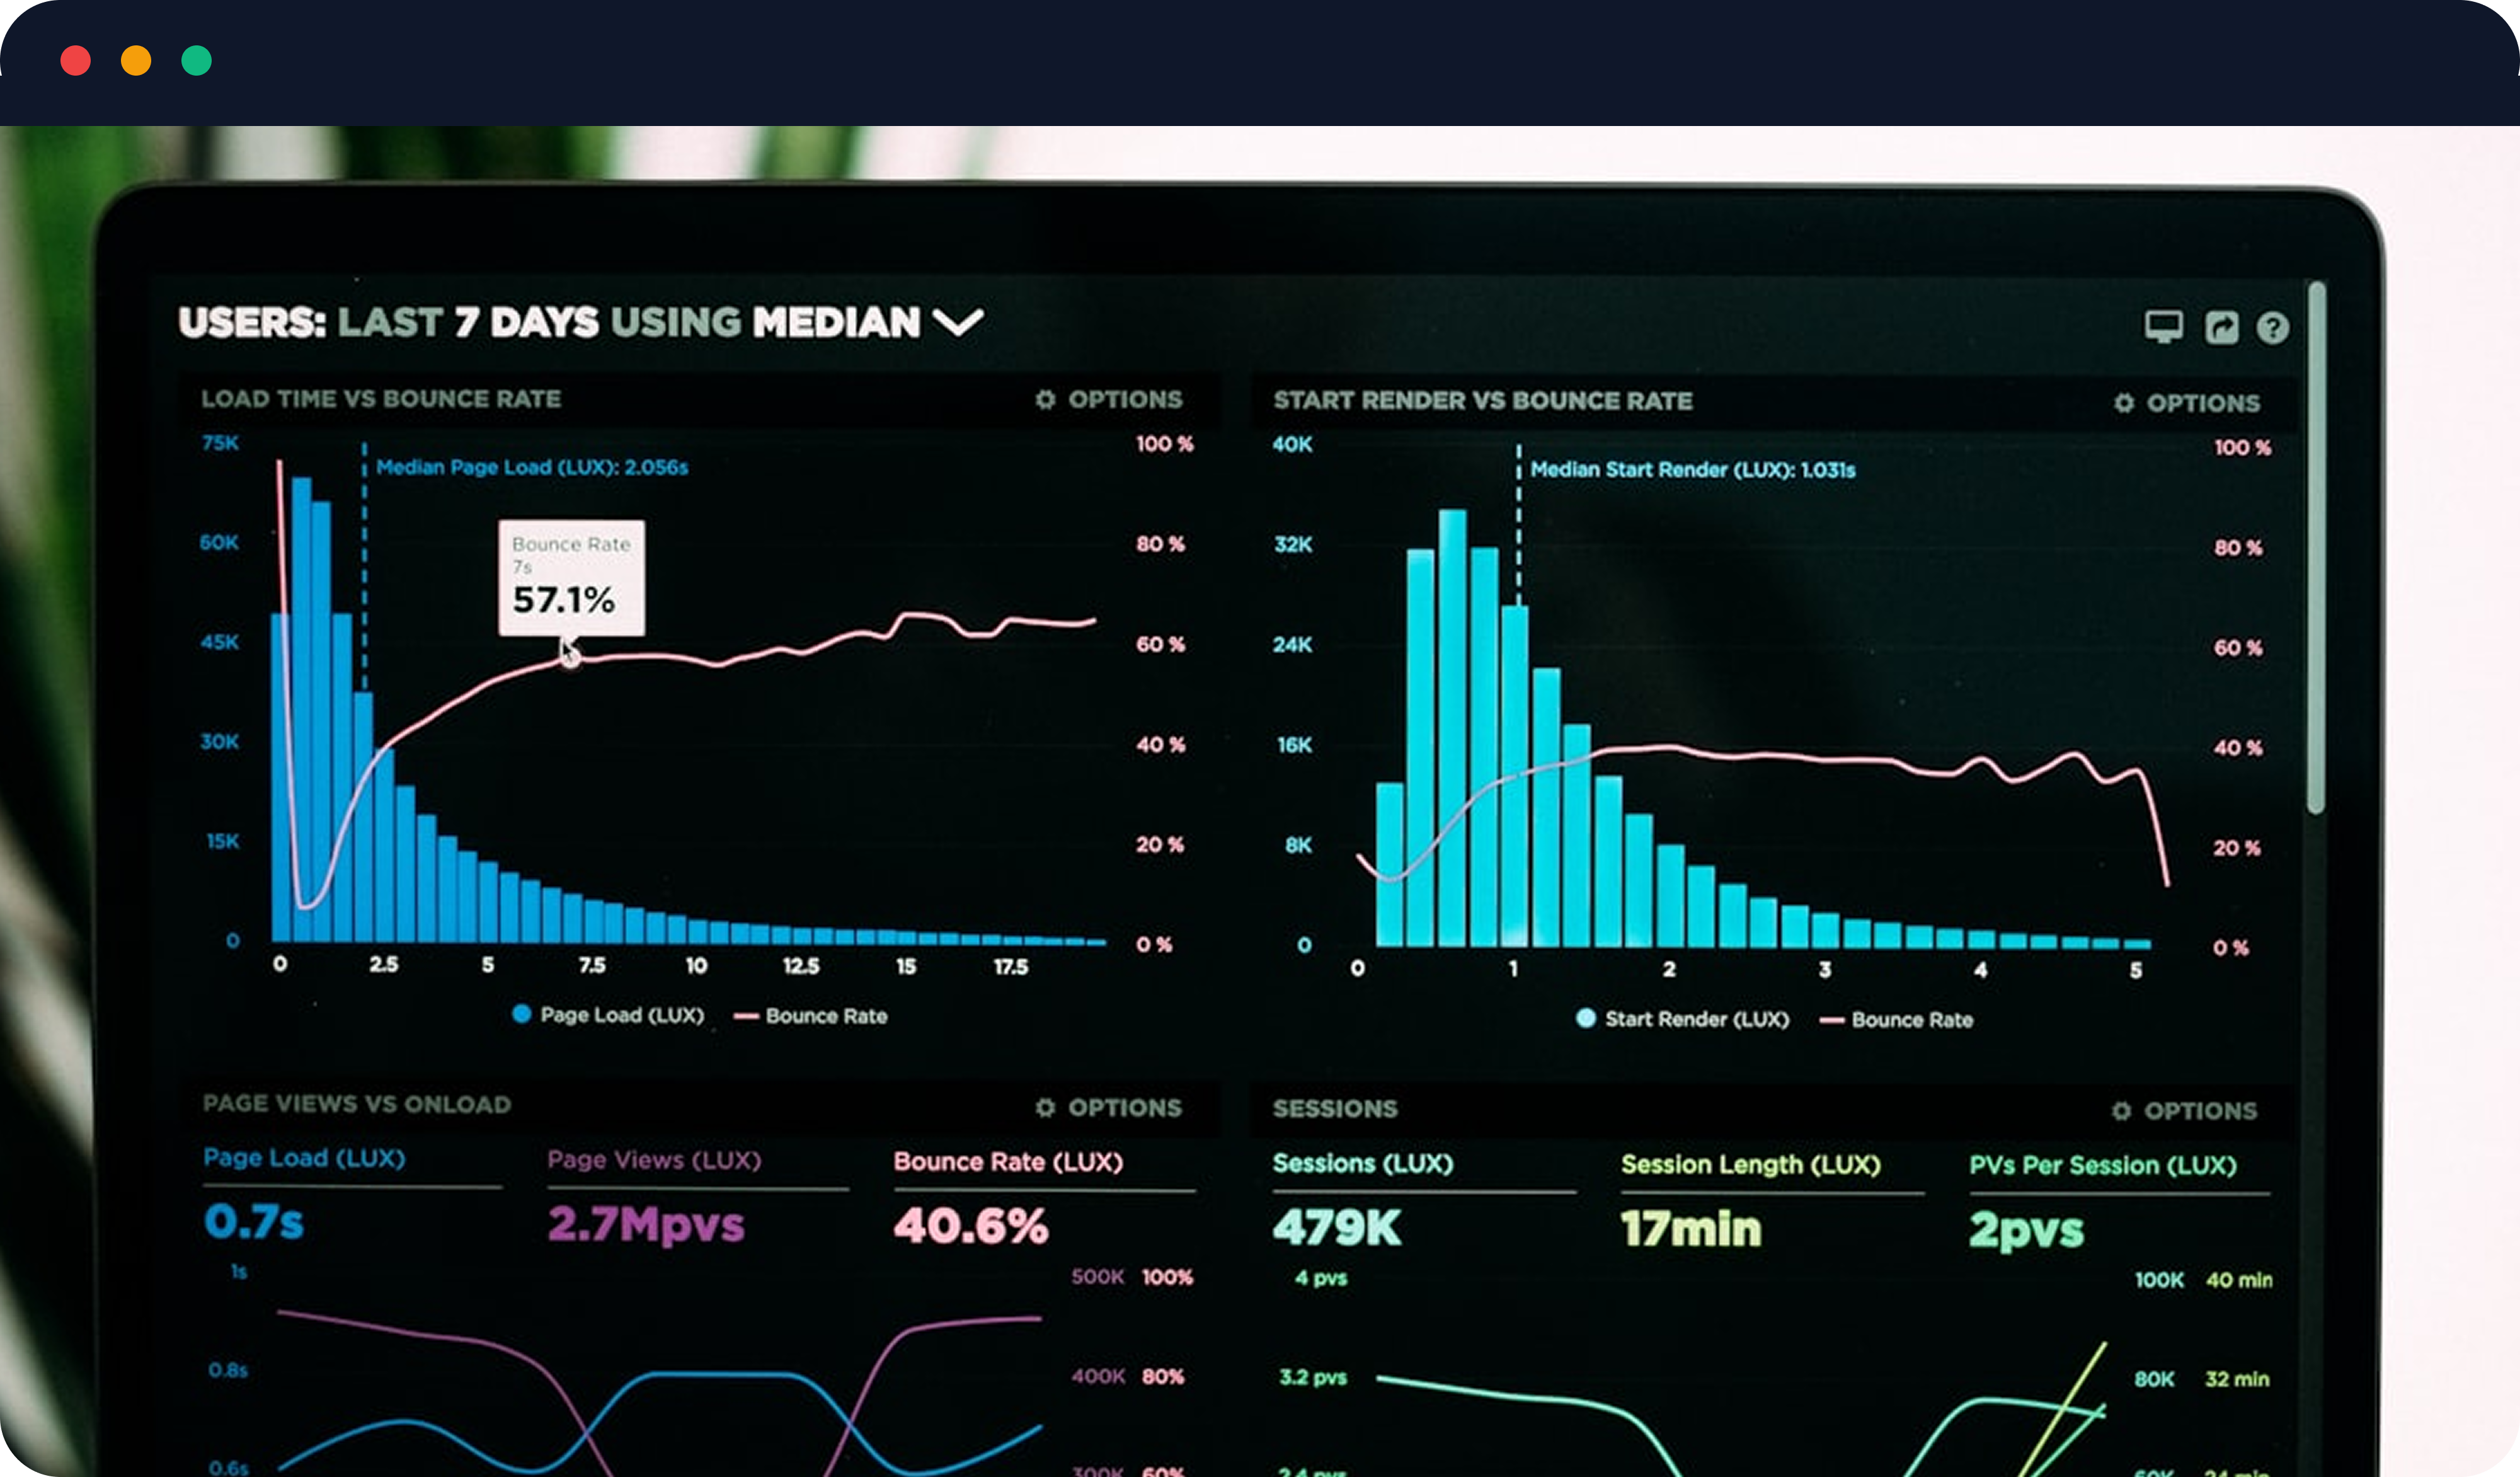This screenshot has height=1477, width=2520.
Task: Select the Page Views (LUX) metric heading
Action: [x=654, y=1160]
